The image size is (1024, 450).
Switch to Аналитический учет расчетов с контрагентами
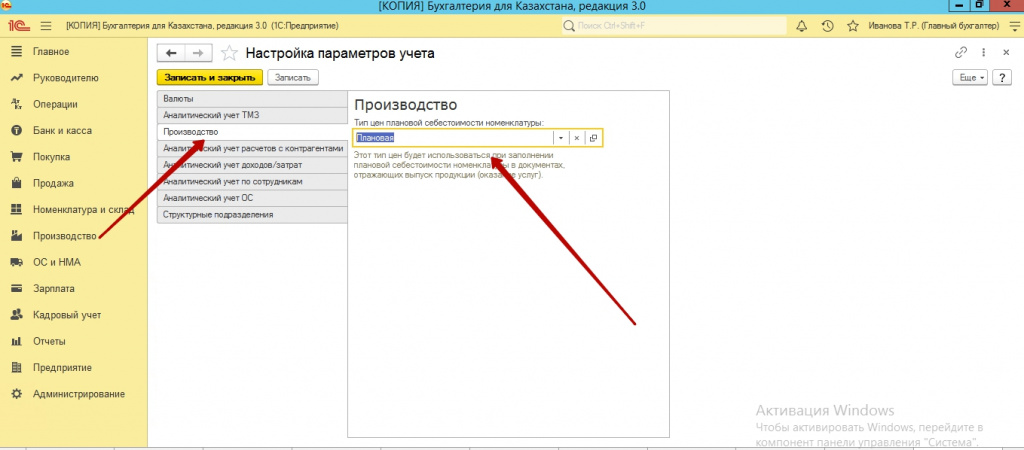[x=252, y=148]
